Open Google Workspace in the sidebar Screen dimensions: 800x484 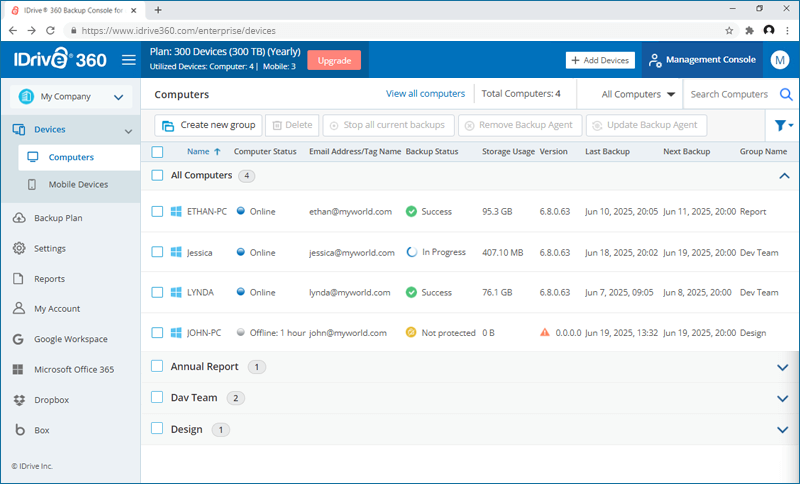click(71, 339)
